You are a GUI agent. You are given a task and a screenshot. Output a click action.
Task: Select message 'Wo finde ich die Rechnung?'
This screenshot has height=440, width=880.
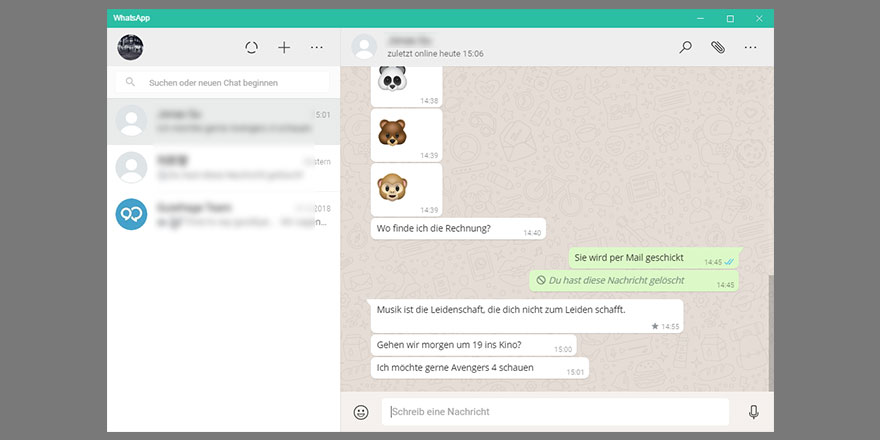[458, 229]
